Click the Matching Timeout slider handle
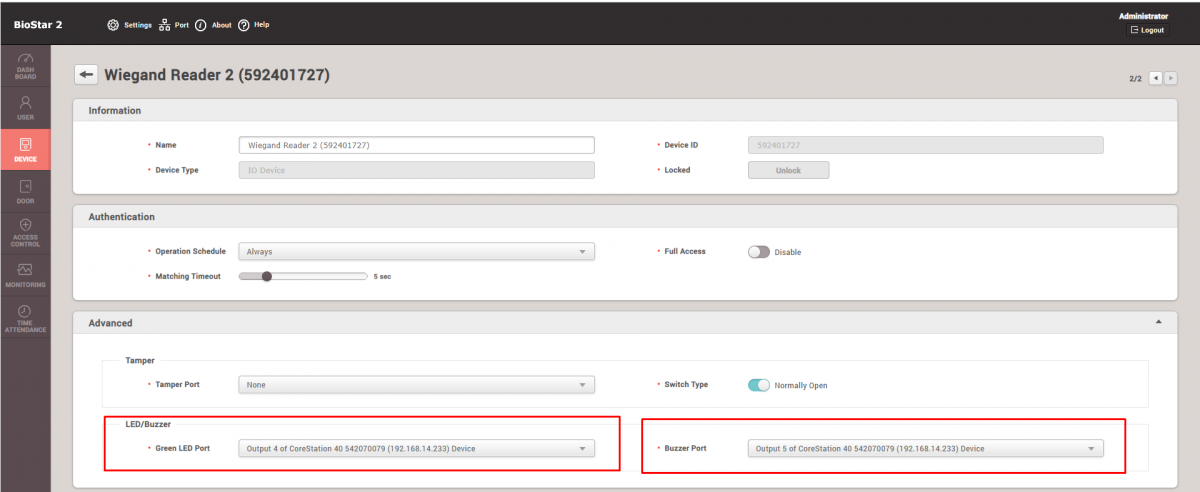Screen dimensions: 1200x492 [x=266, y=276]
